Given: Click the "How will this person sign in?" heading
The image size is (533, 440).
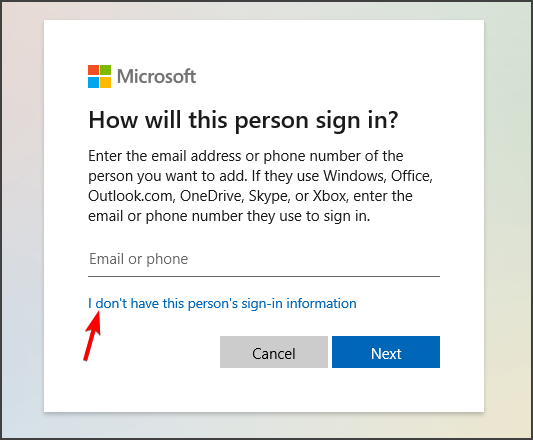Looking at the screenshot, I should coord(243,120).
